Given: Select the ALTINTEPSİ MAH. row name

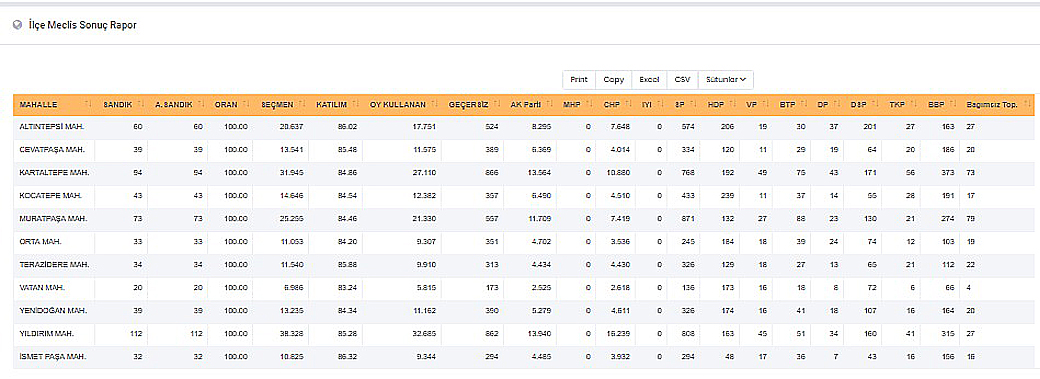Looking at the screenshot, I should click(x=52, y=127).
